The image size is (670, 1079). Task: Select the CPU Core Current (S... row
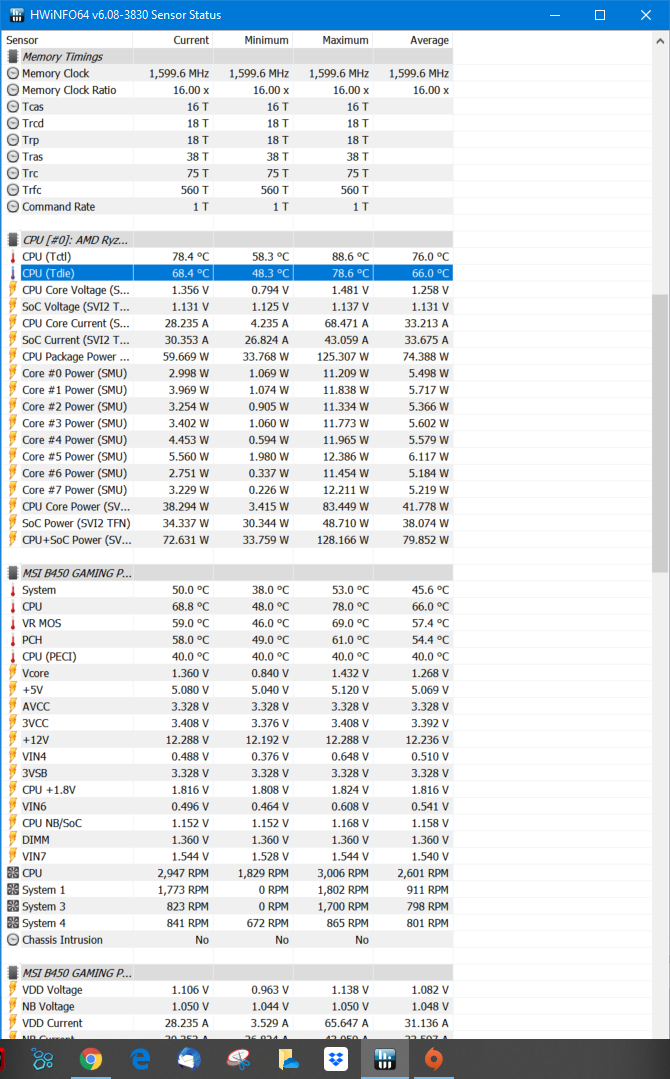(228, 323)
